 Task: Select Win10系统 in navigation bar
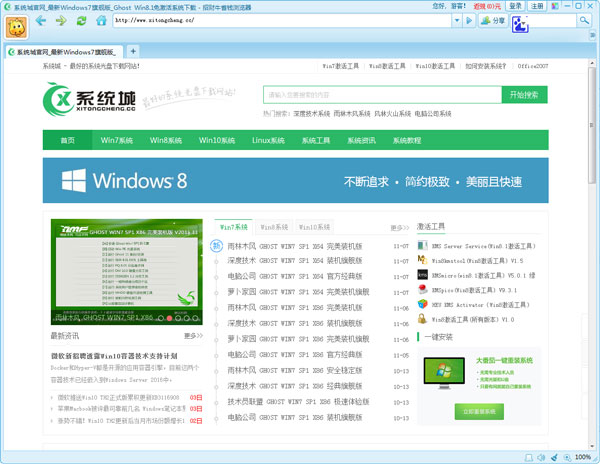click(x=217, y=140)
